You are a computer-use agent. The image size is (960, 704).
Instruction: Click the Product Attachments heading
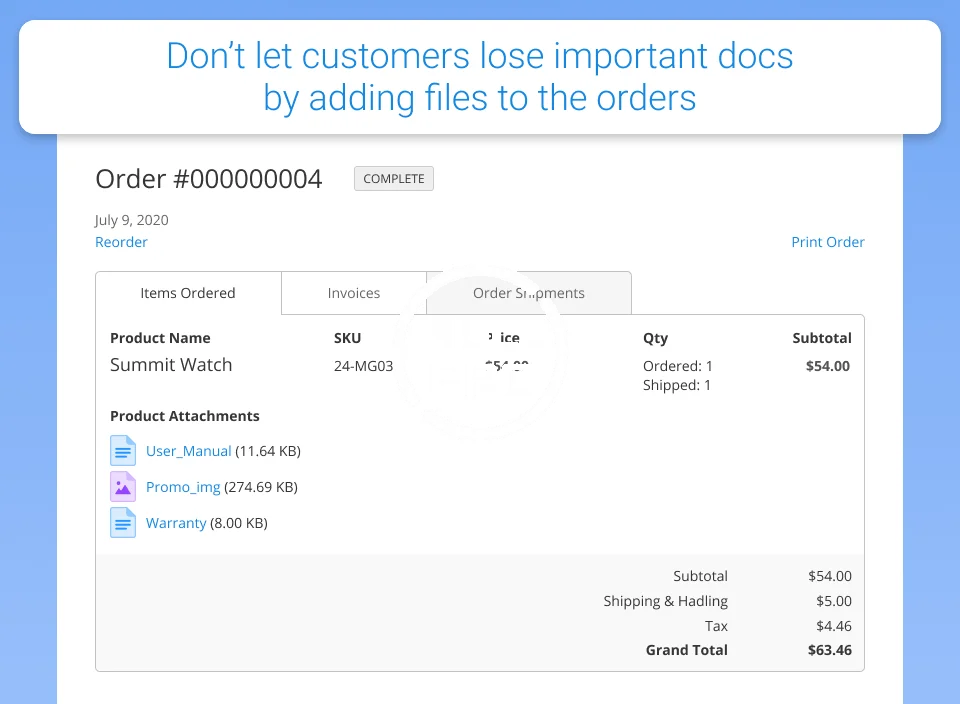(x=184, y=416)
